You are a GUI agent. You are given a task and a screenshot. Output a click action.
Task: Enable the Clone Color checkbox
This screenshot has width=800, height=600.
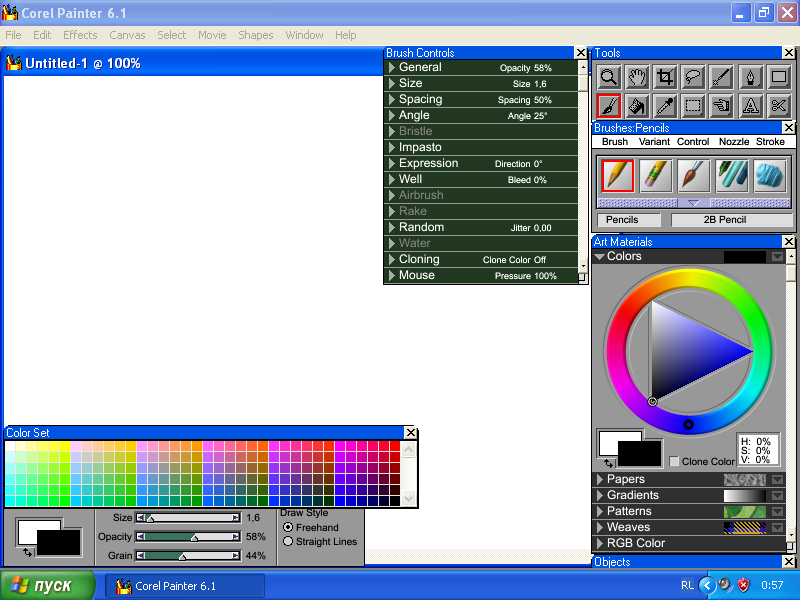[675, 461]
